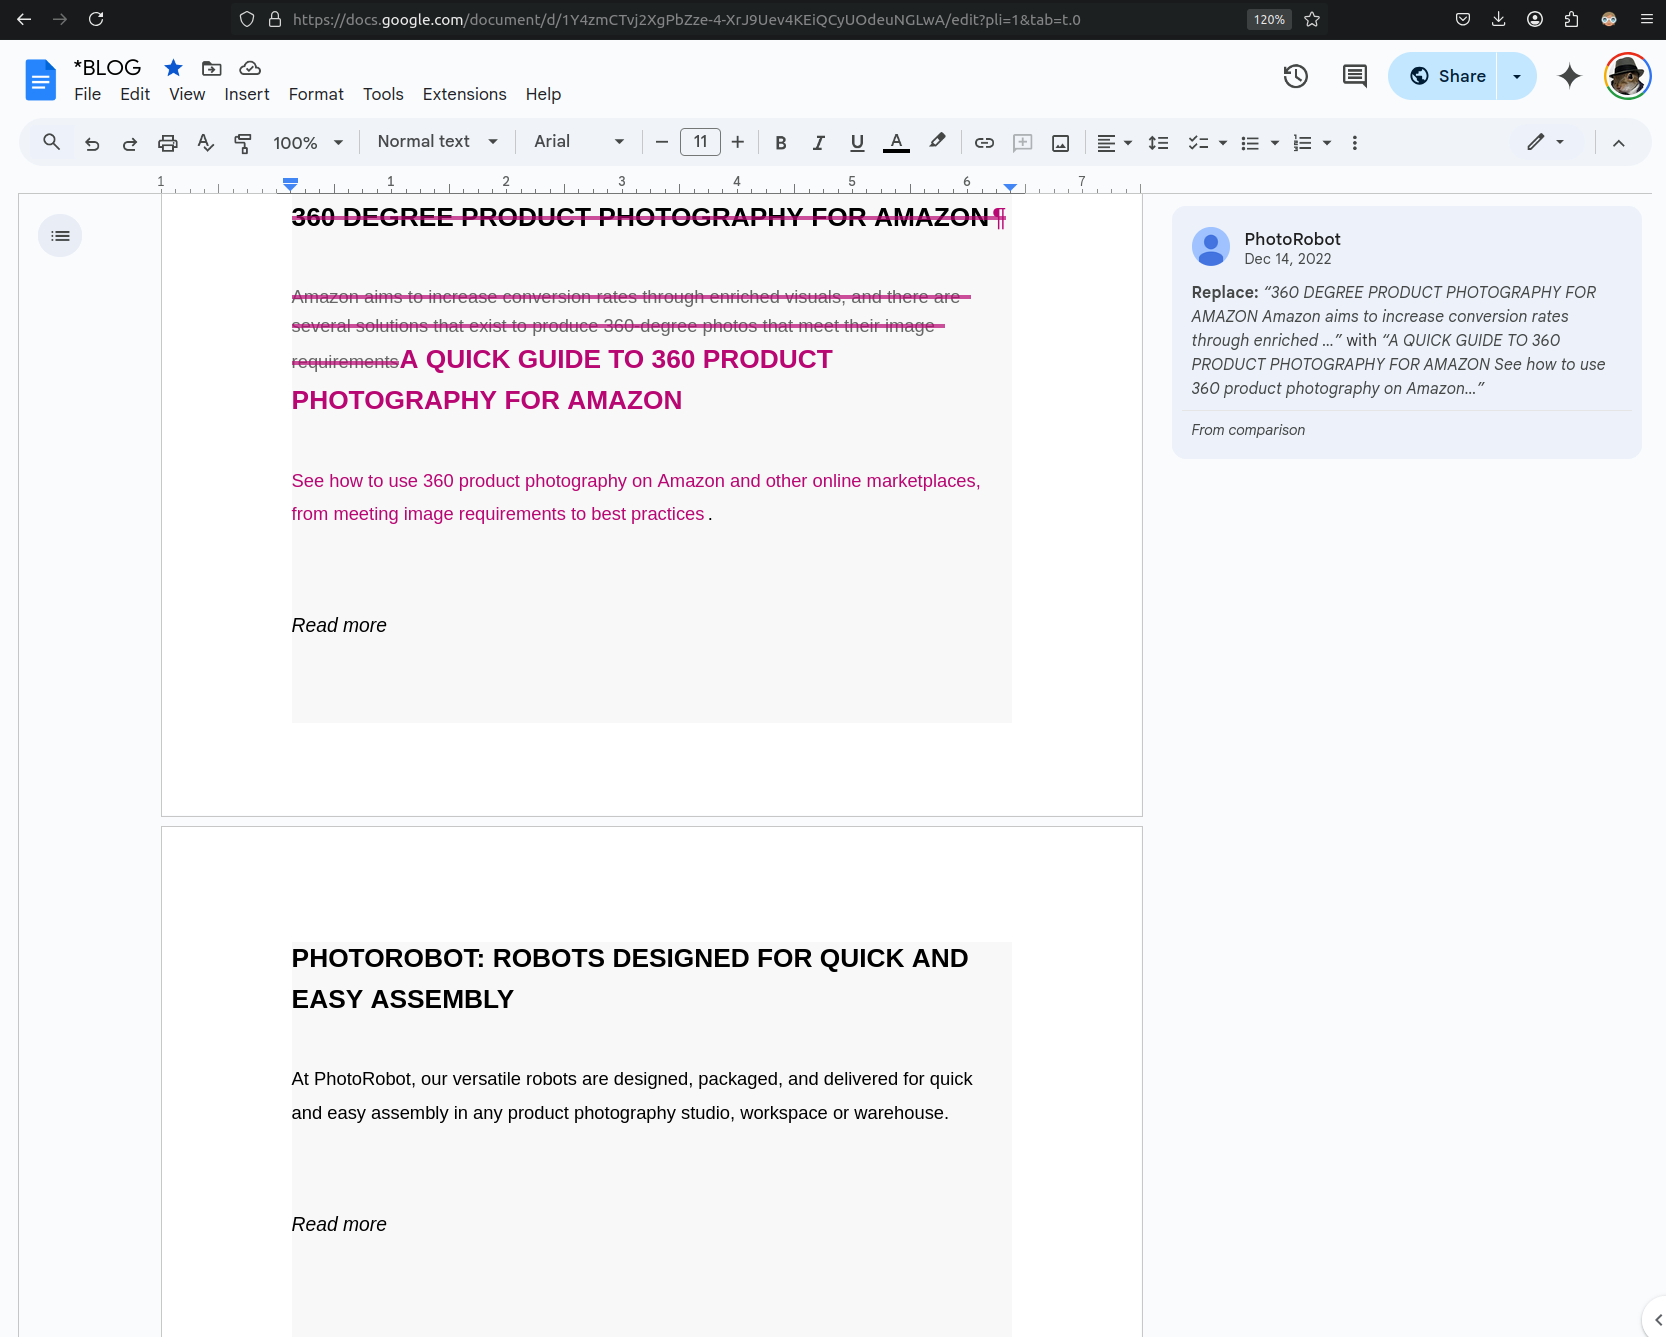Toggle bulleted list
The height and width of the screenshot is (1337, 1666).
[x=1250, y=143]
